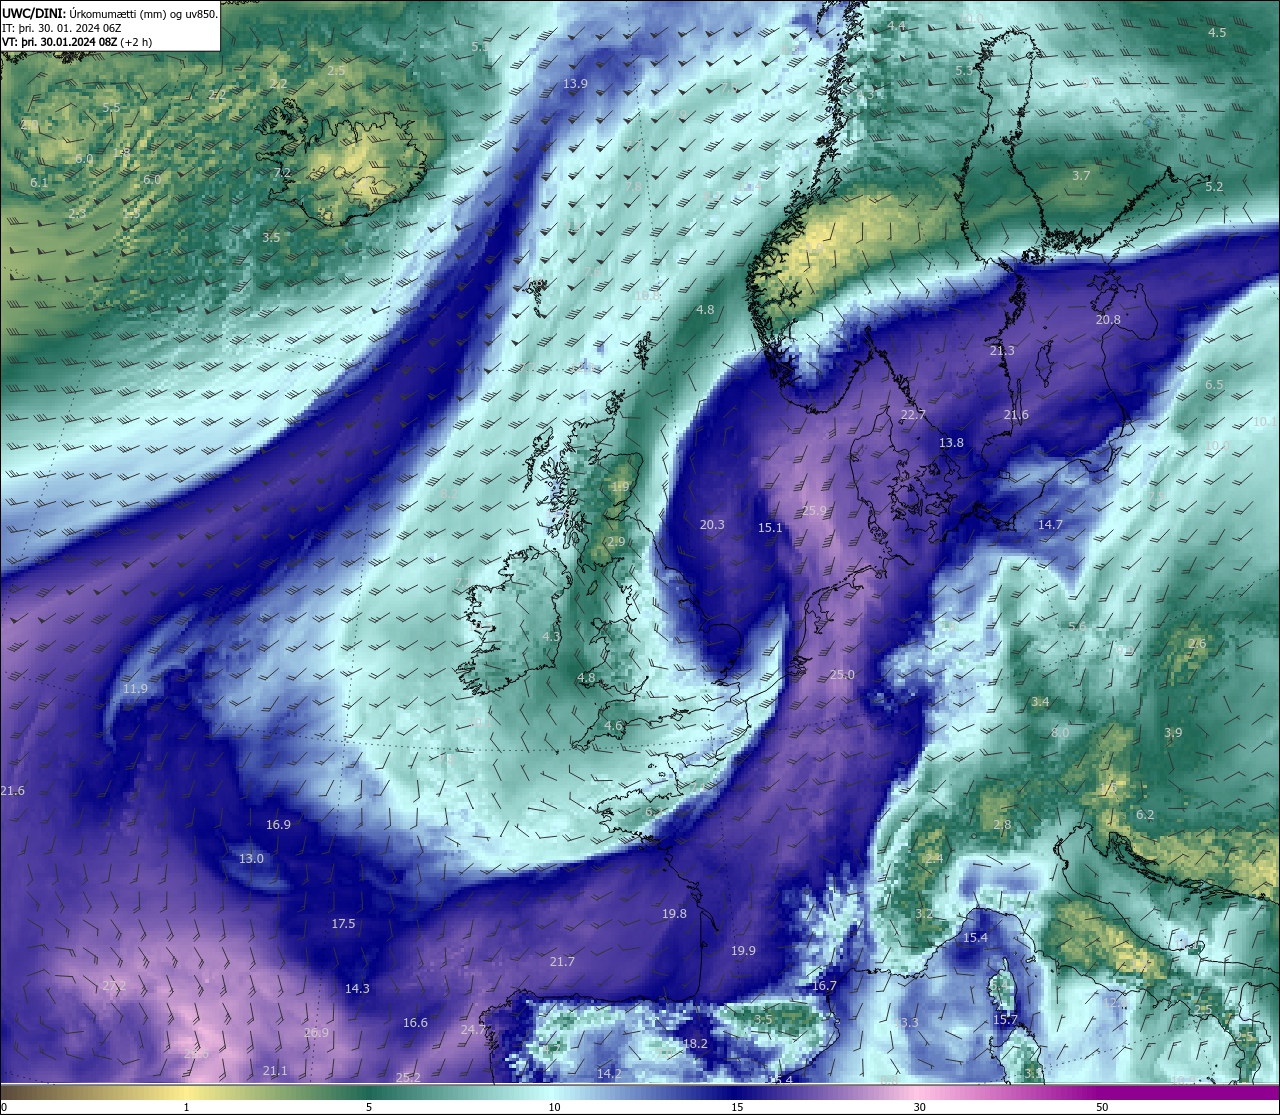Click the 15.7 value near Corsica
The image size is (1280, 1115).
pyautogui.click(x=1005, y=1020)
